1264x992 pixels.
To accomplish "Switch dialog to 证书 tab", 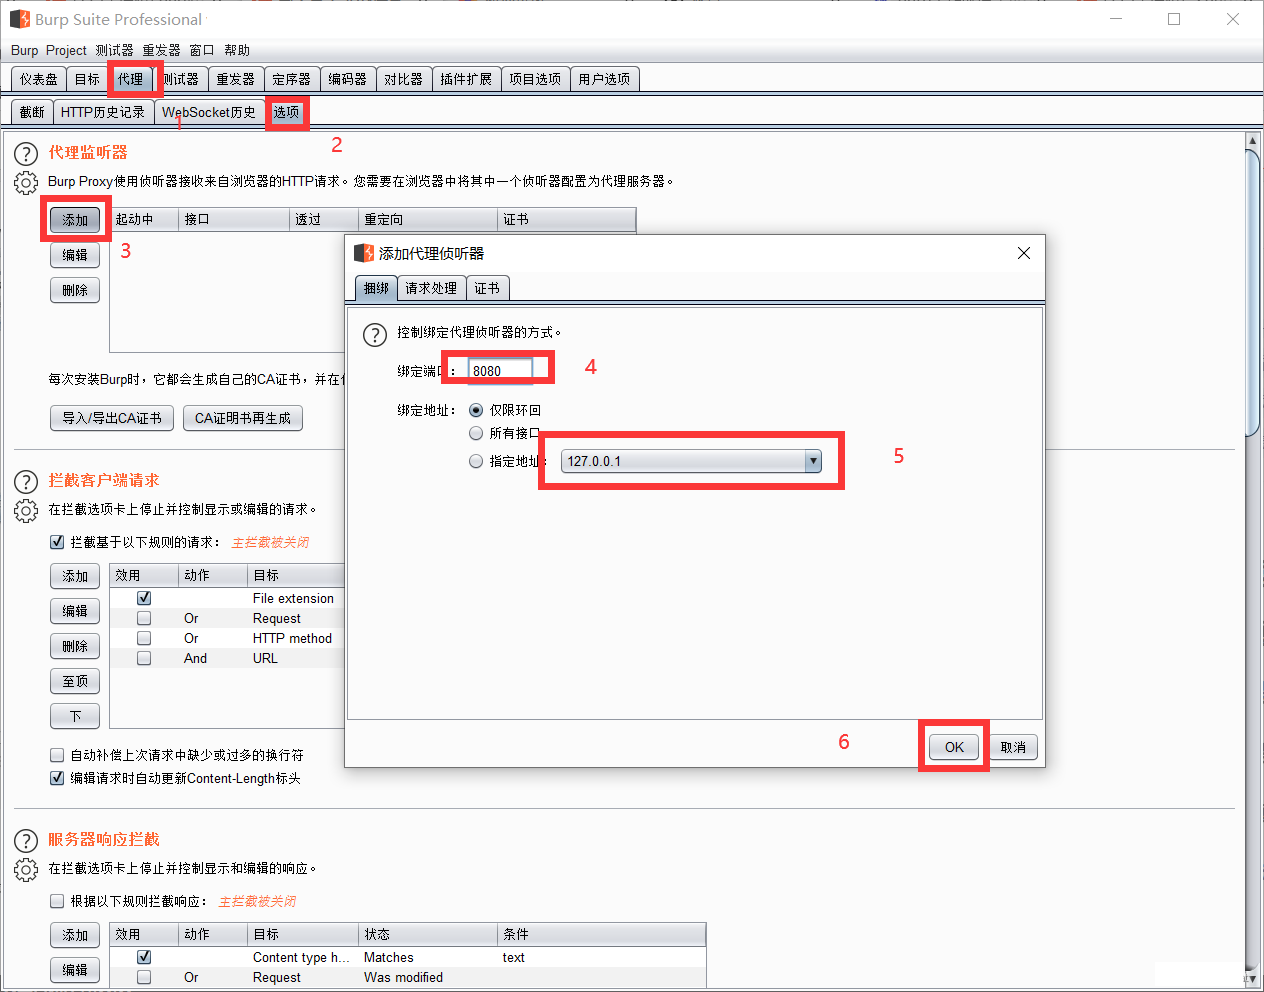I will pyautogui.click(x=487, y=288).
